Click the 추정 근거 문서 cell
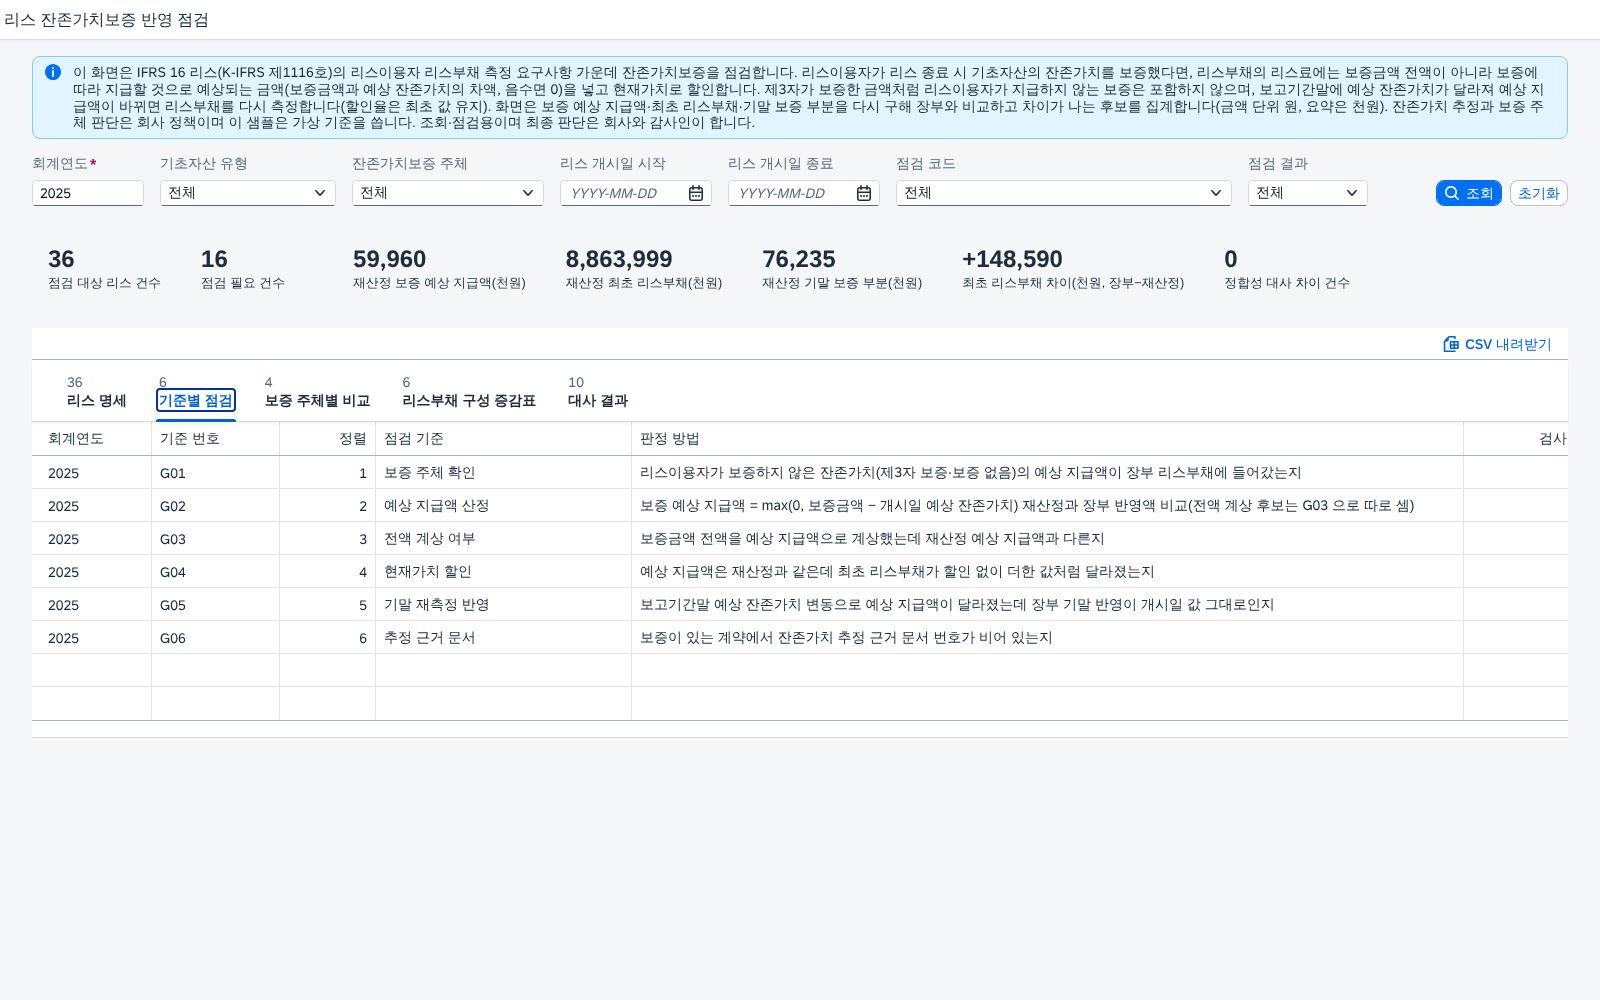1600x1000 pixels. (504, 638)
